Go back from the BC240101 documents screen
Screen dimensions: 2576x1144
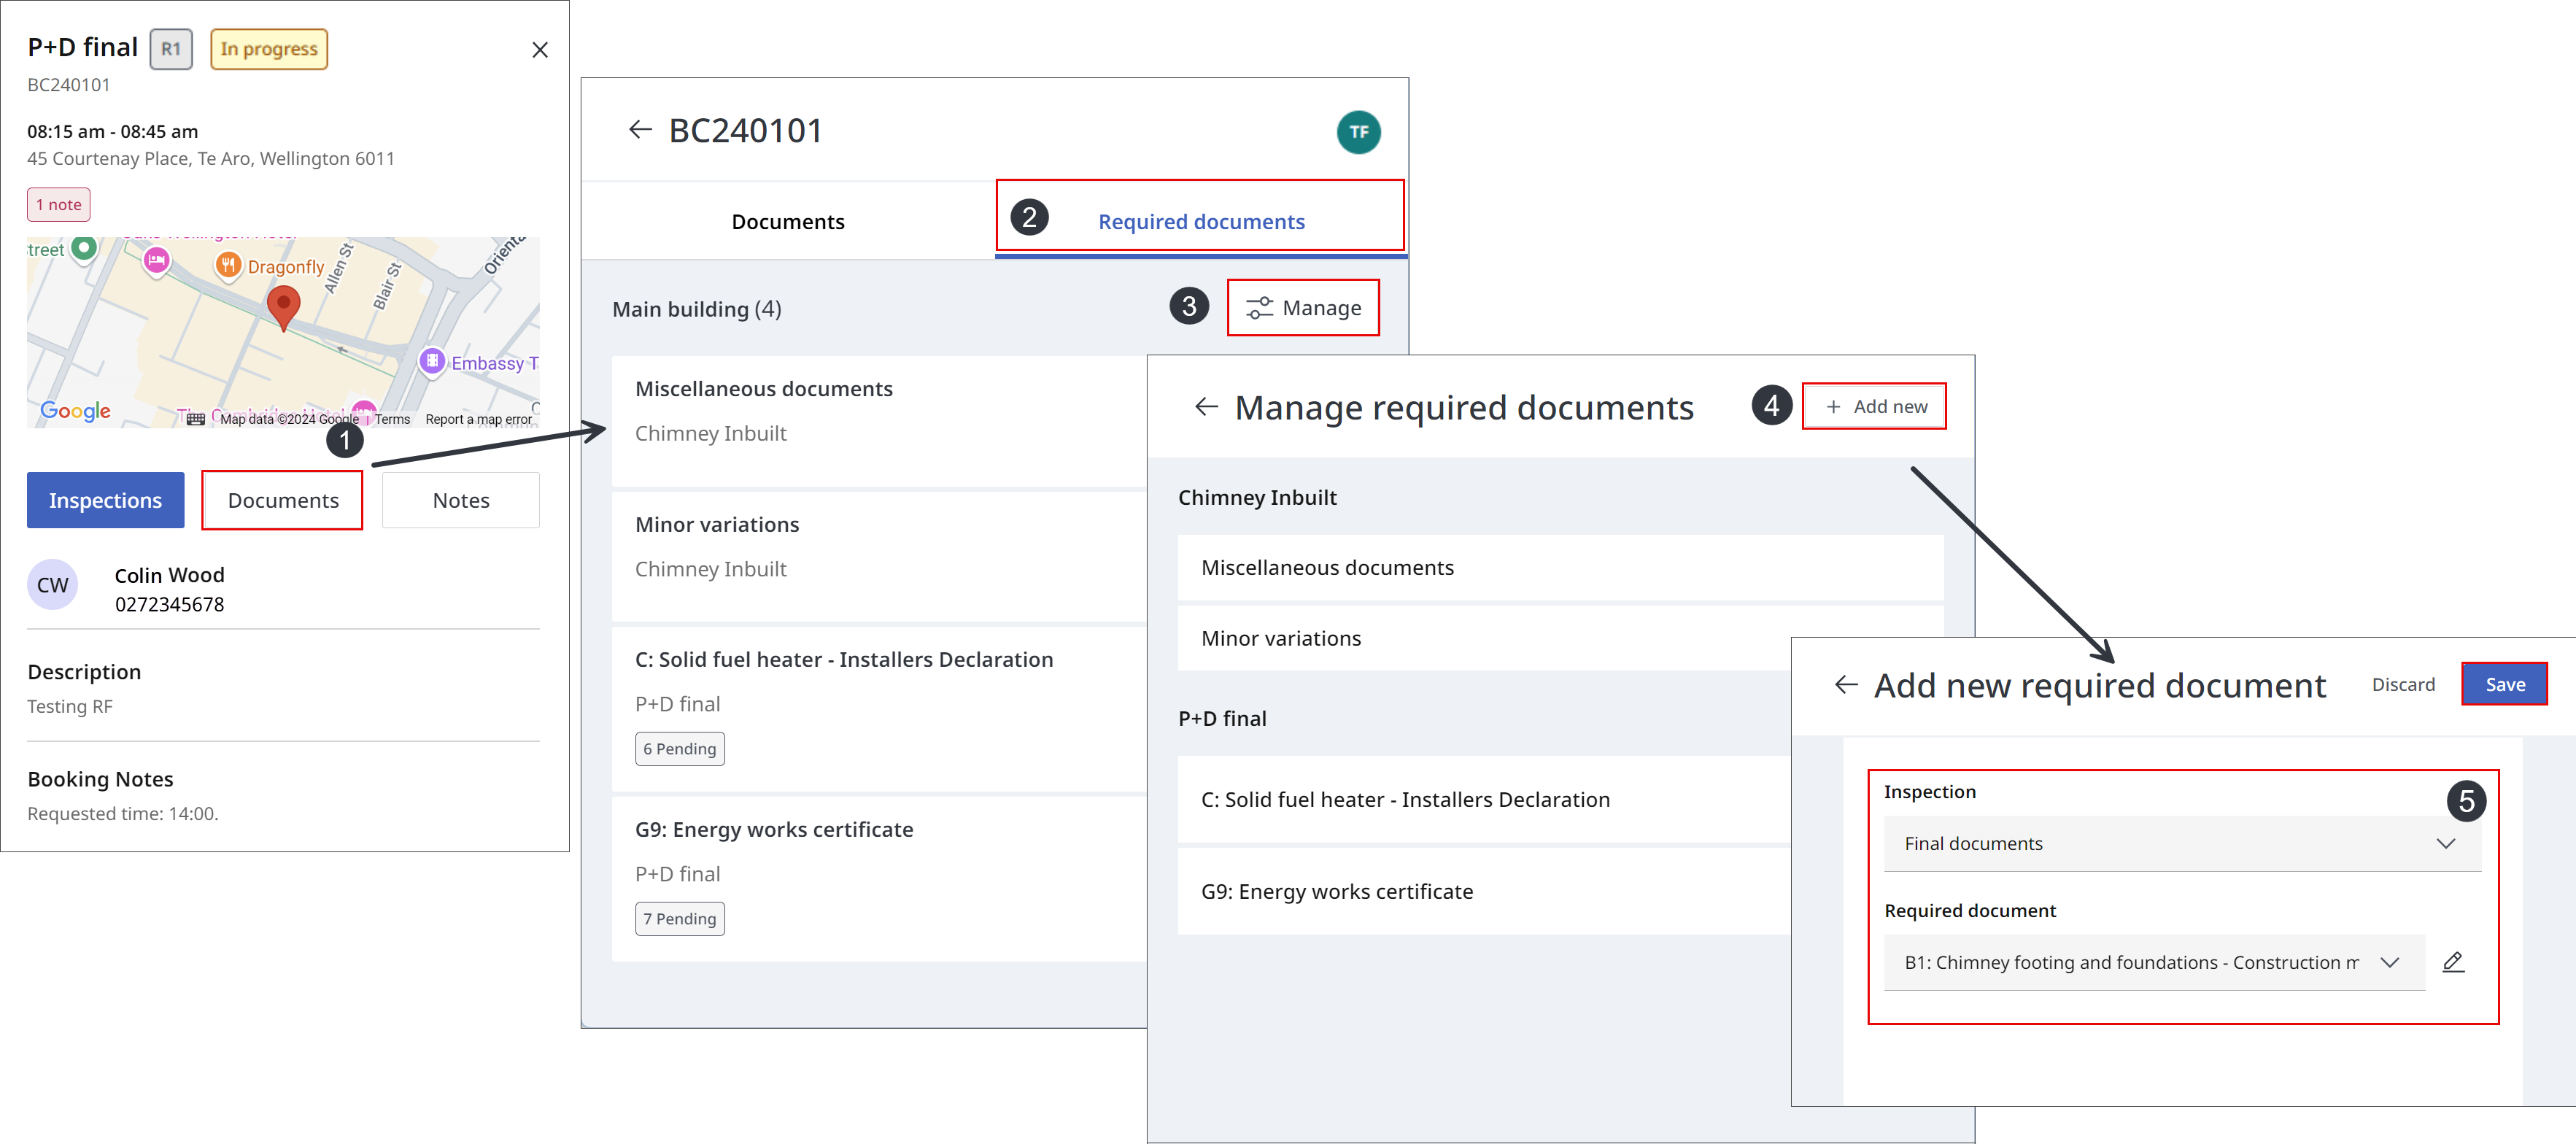click(x=640, y=130)
